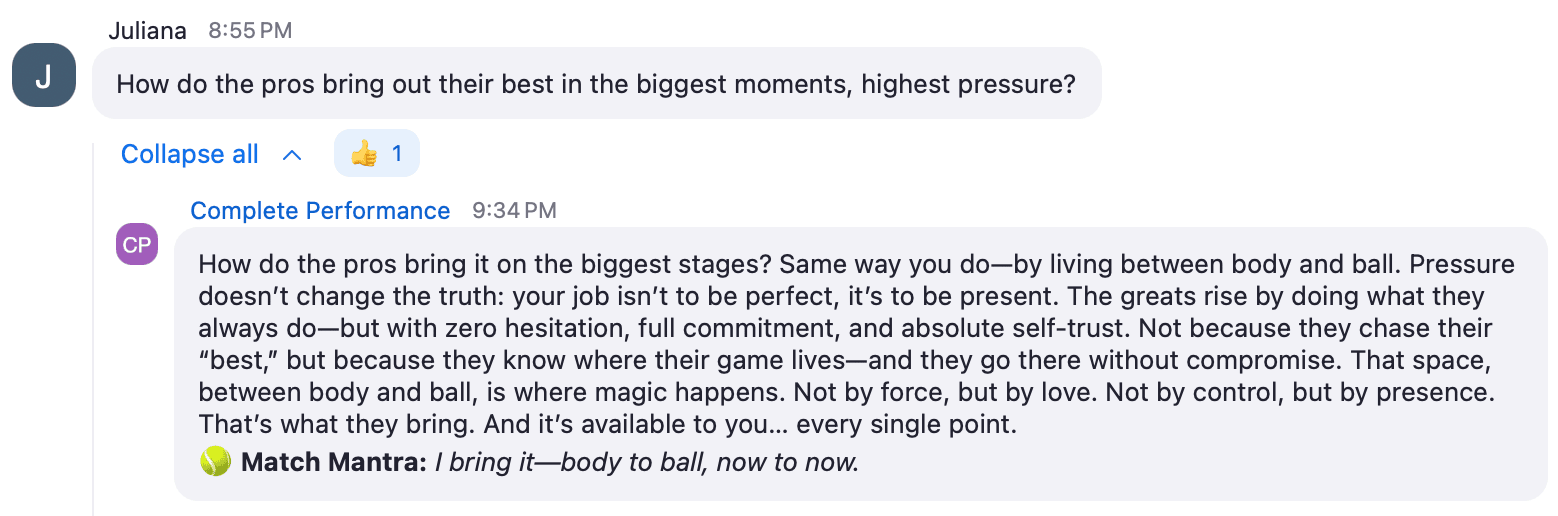Click Juliana's gray J avatar
This screenshot has width=1558, height=516.
point(44,75)
